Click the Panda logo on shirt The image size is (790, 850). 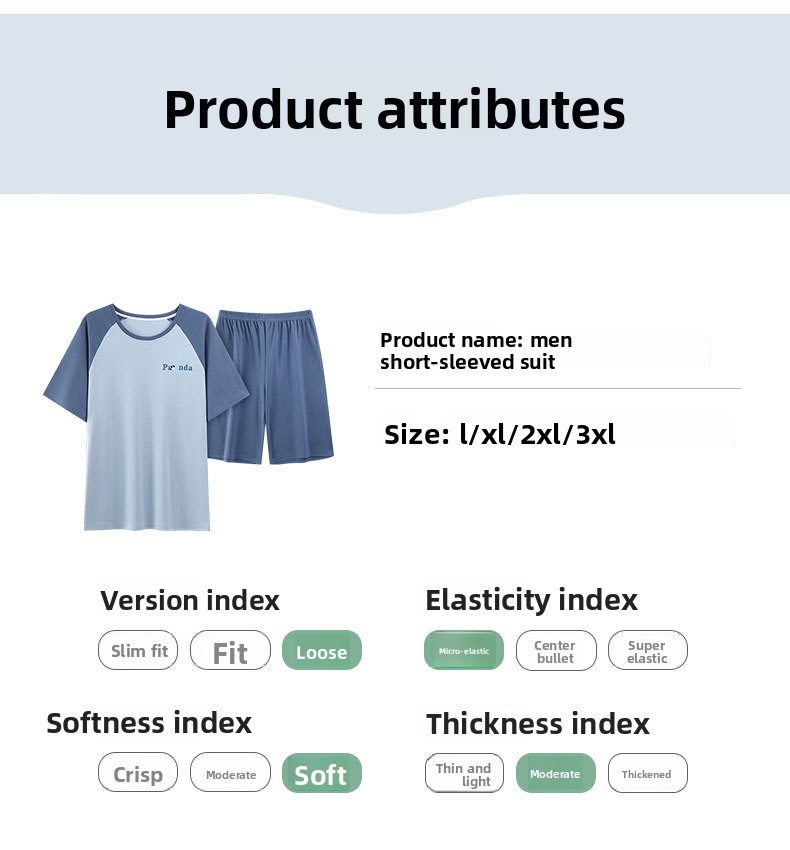(177, 367)
